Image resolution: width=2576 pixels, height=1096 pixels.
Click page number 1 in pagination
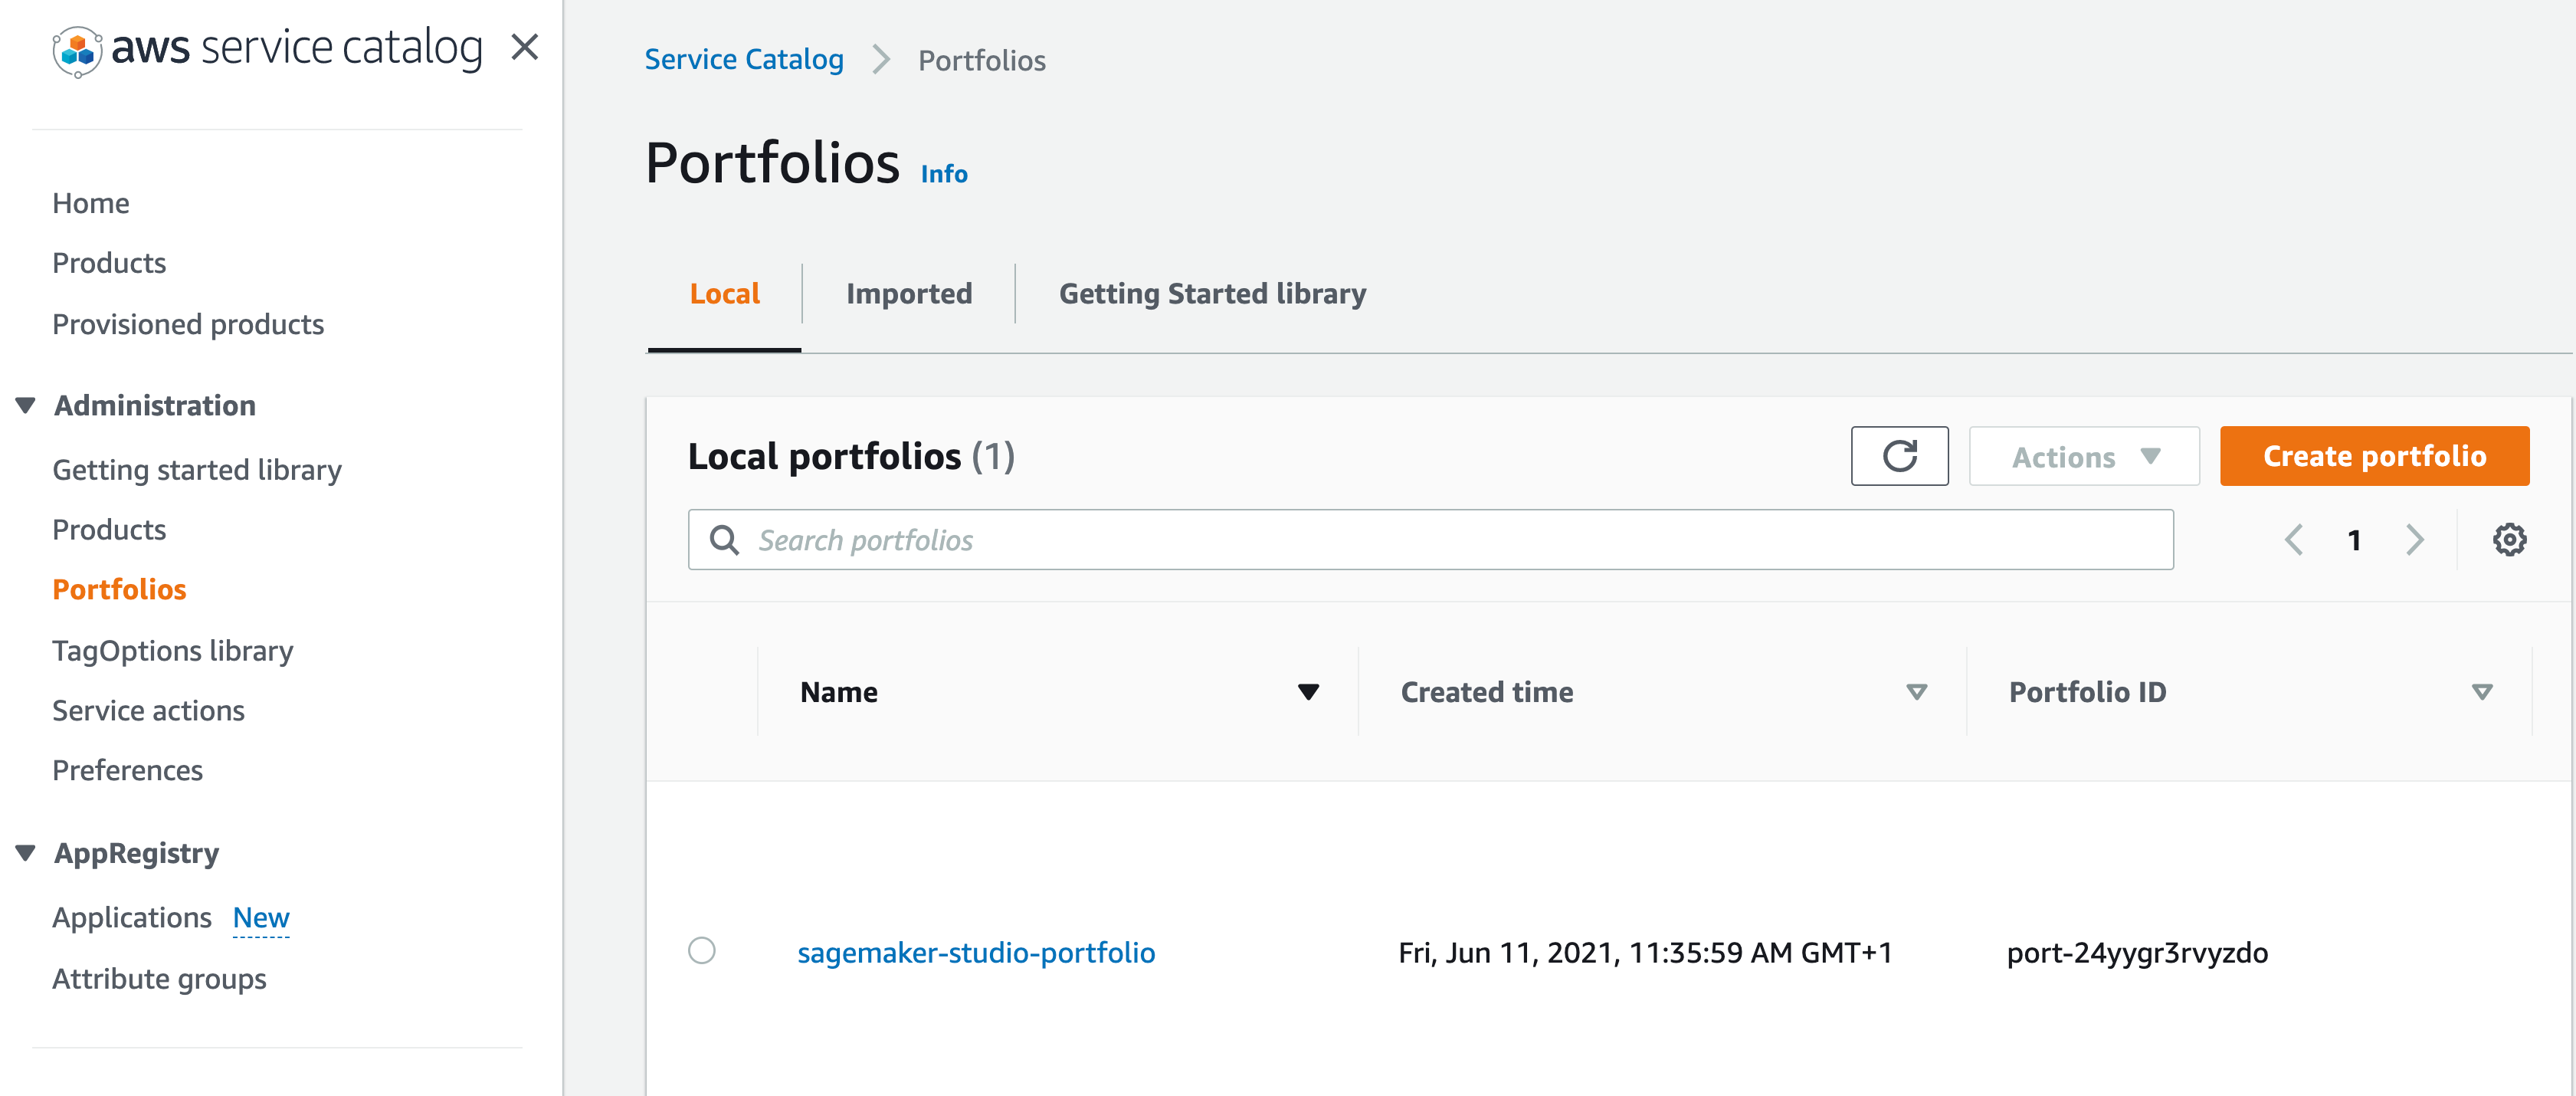coord(2355,540)
